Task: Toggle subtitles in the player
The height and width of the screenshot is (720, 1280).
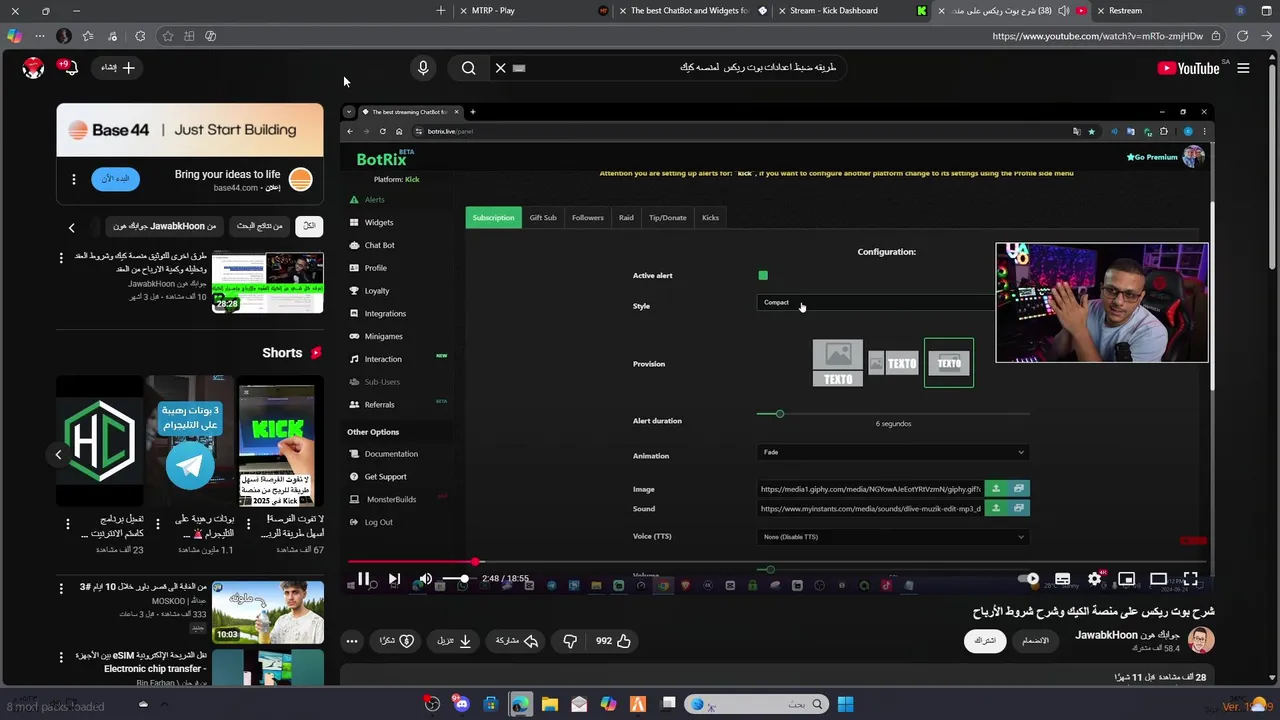Action: 1062,578
